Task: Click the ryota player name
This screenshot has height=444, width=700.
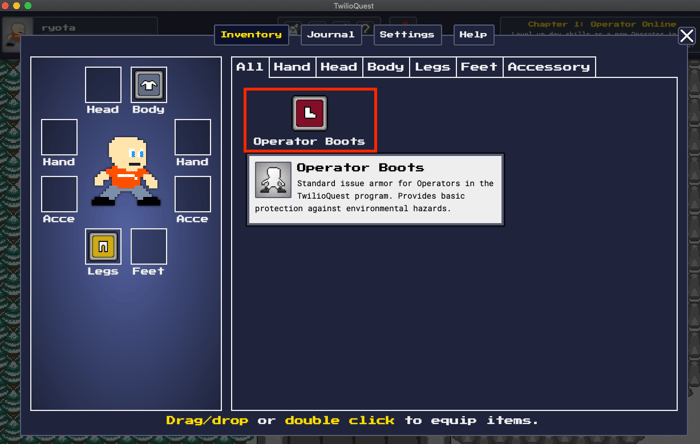Action: pos(58,28)
